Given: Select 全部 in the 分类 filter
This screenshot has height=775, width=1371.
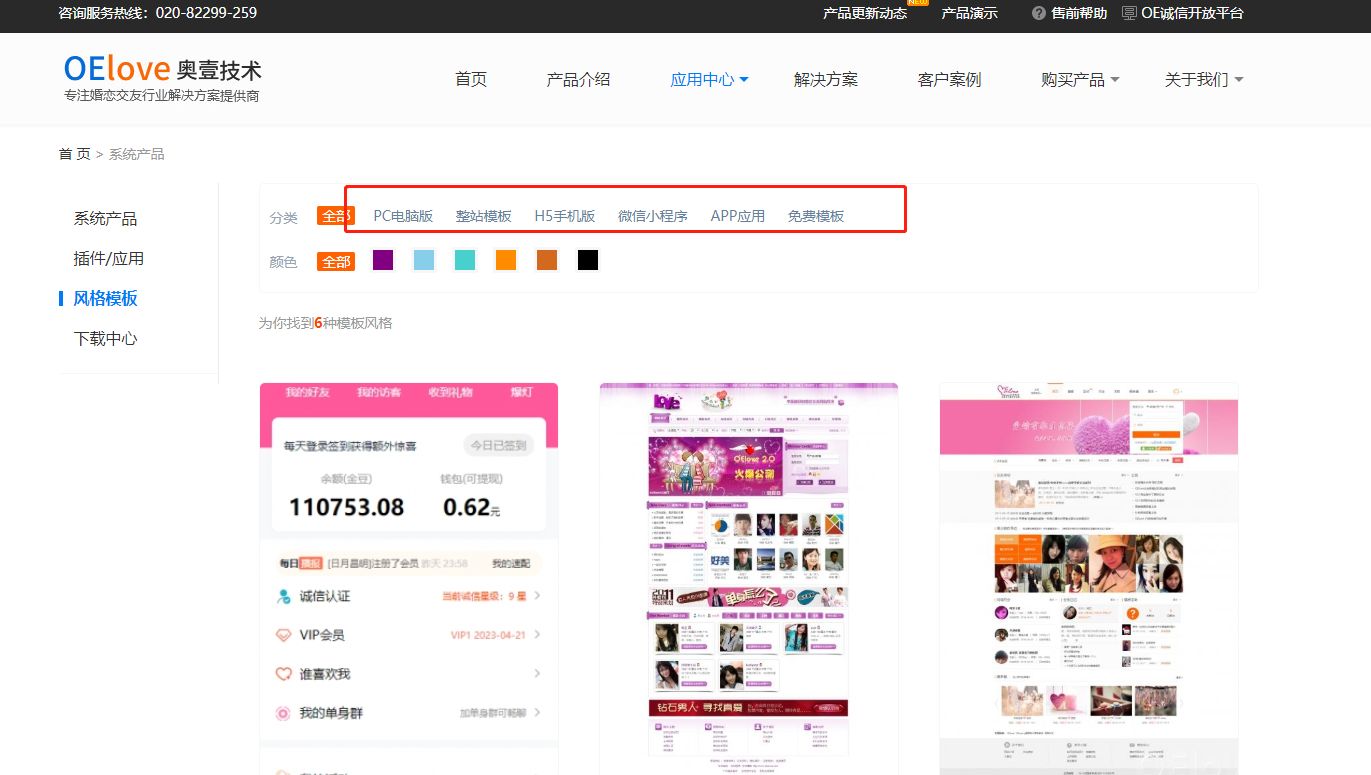Looking at the screenshot, I should 336,216.
